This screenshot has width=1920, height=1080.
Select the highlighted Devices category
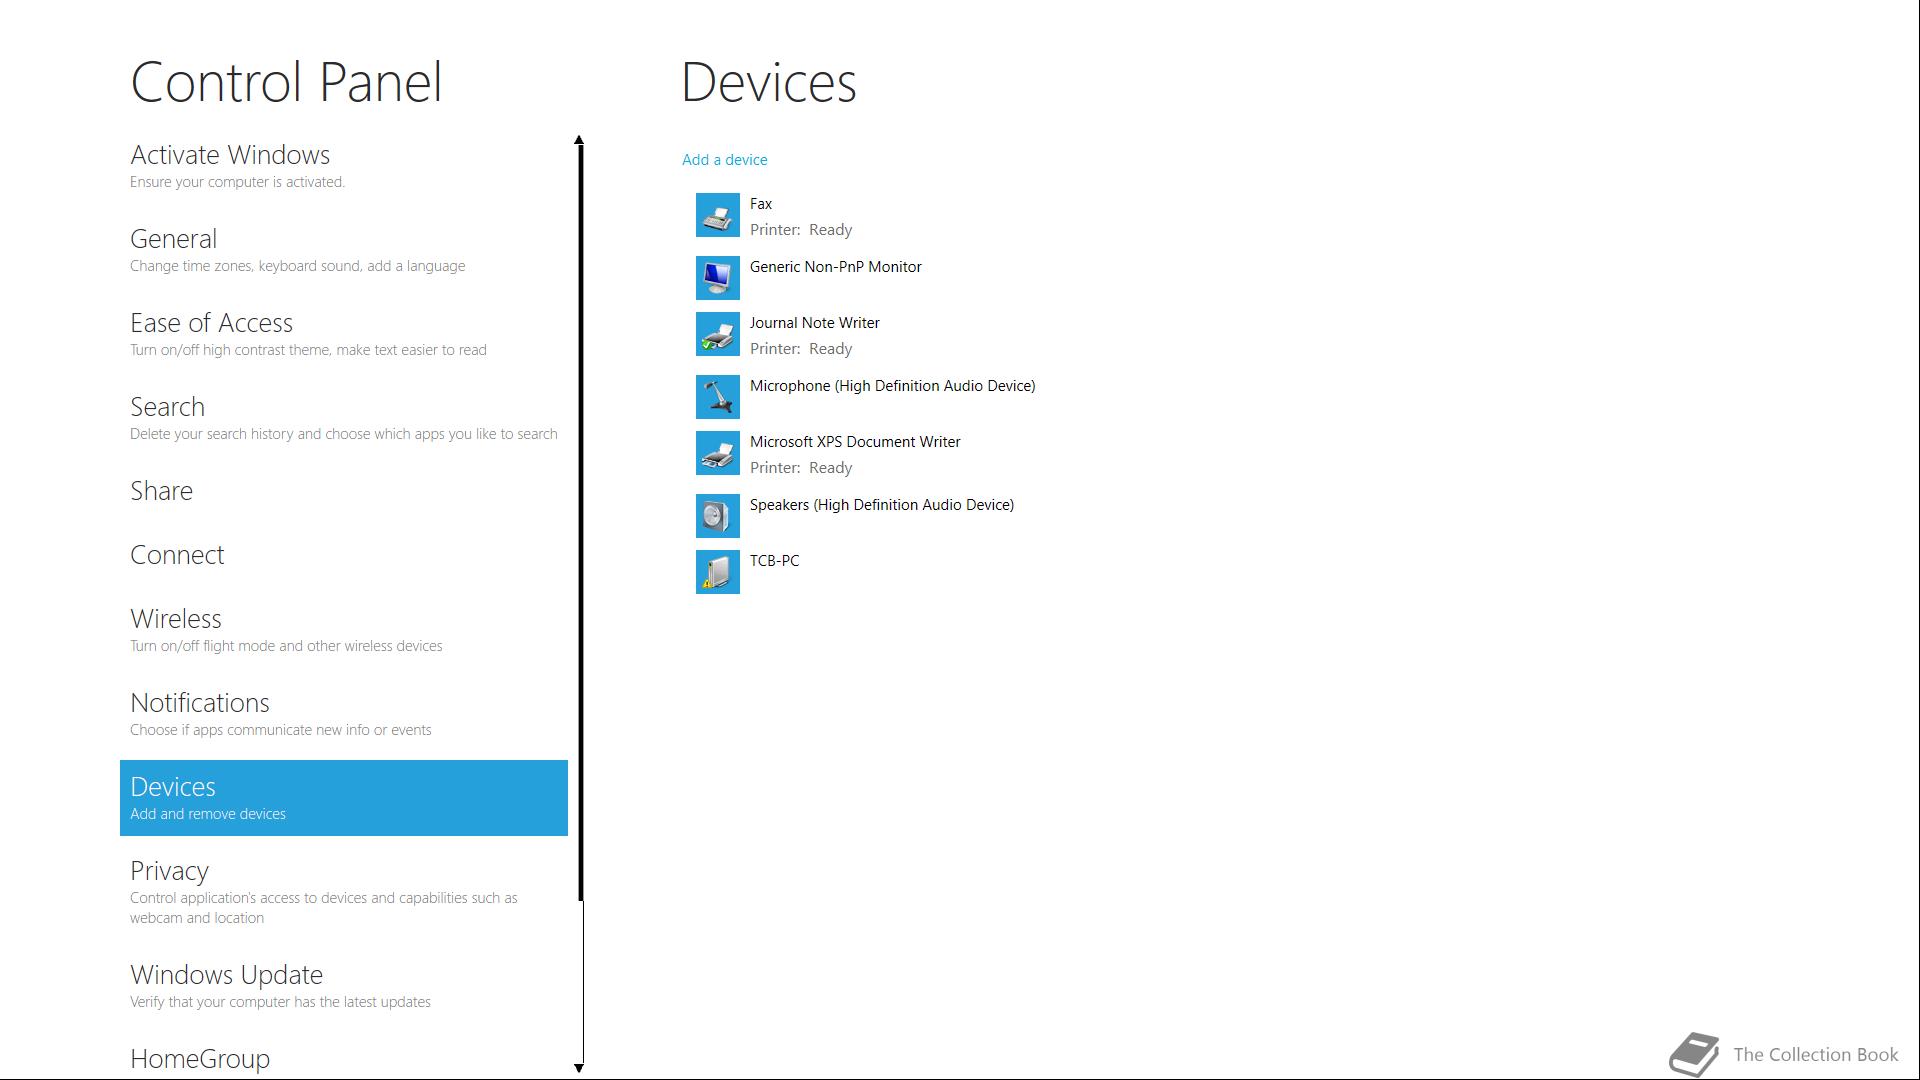tap(344, 798)
